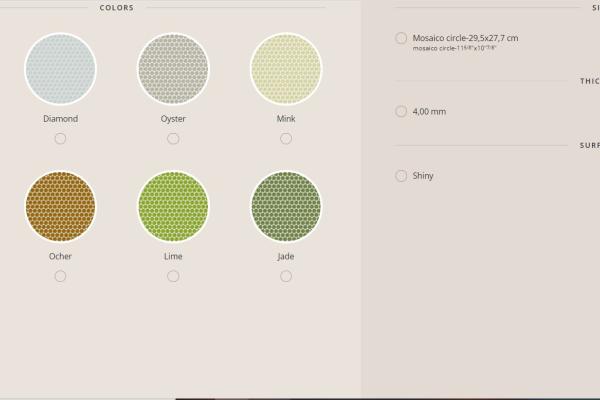600x400 pixels.
Task: Select the Jade color radio button
Action: click(x=286, y=276)
